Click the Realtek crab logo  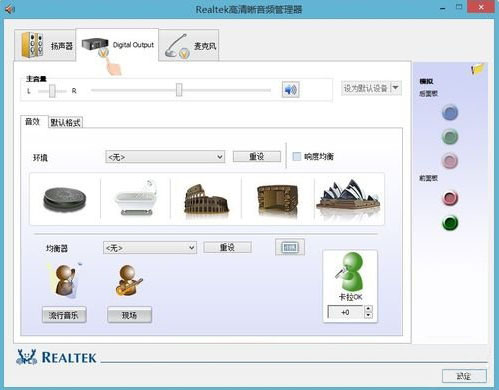point(27,357)
